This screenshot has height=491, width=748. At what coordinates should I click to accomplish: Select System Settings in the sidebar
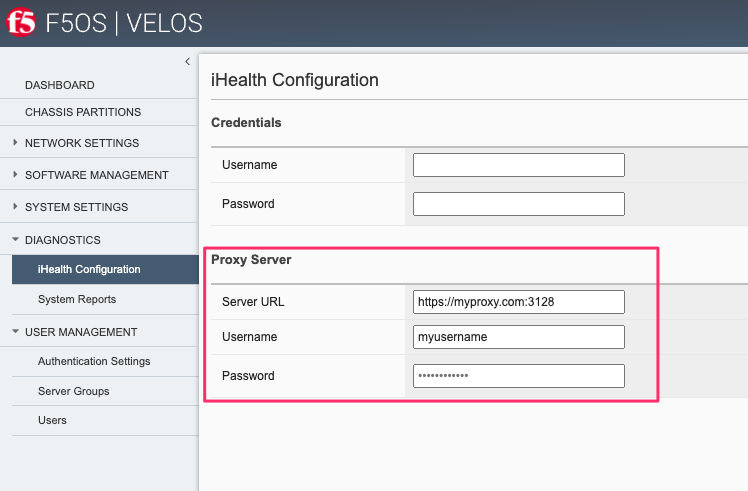pyautogui.click(x=76, y=207)
